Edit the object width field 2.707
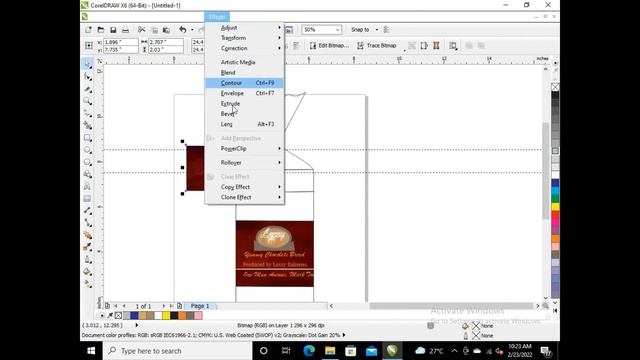 point(166,42)
